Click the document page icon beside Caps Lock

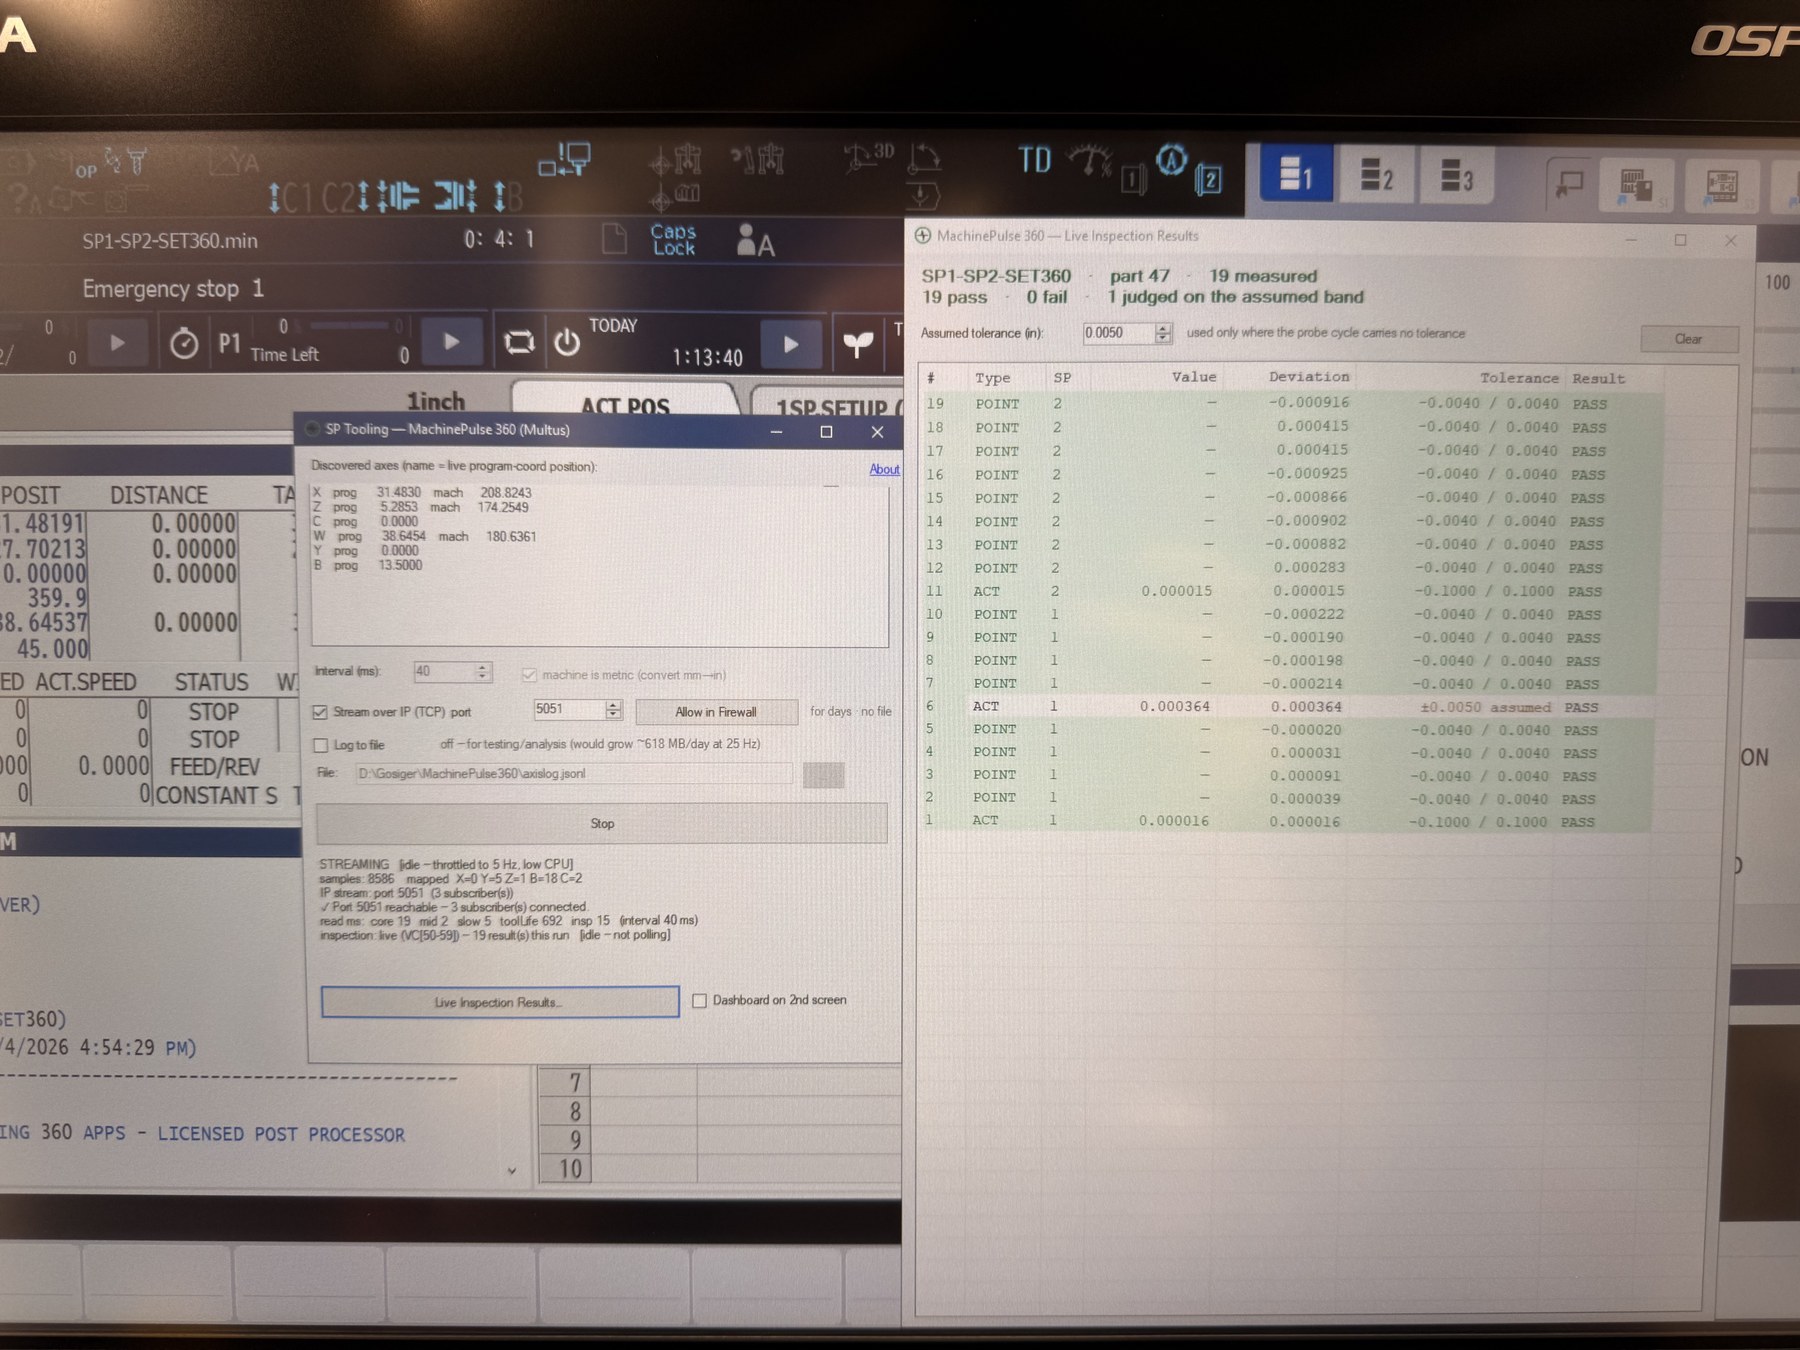(x=614, y=239)
